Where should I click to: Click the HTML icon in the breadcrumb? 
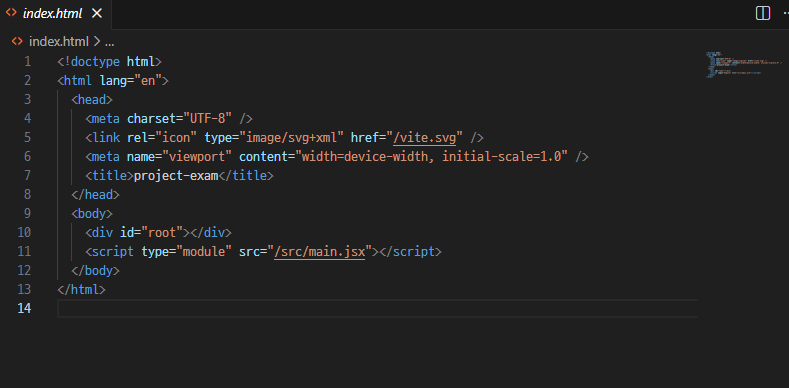[17, 41]
